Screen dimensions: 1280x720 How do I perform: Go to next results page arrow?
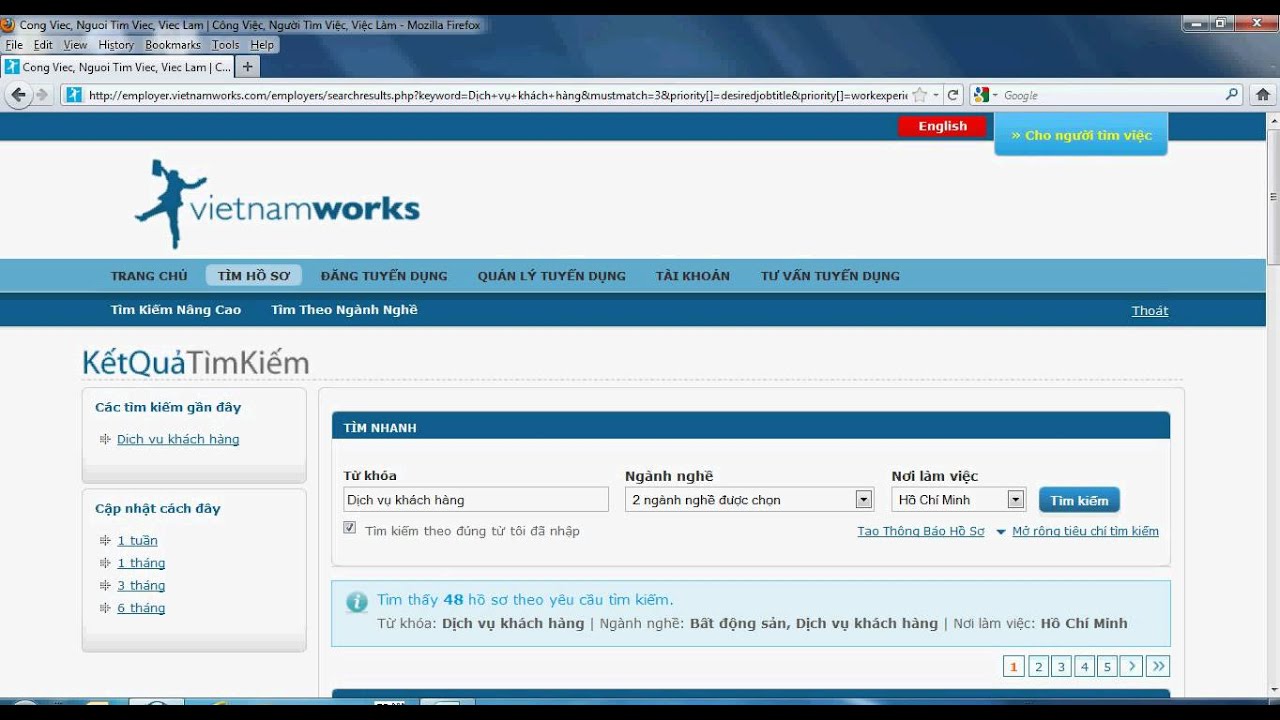point(1131,666)
